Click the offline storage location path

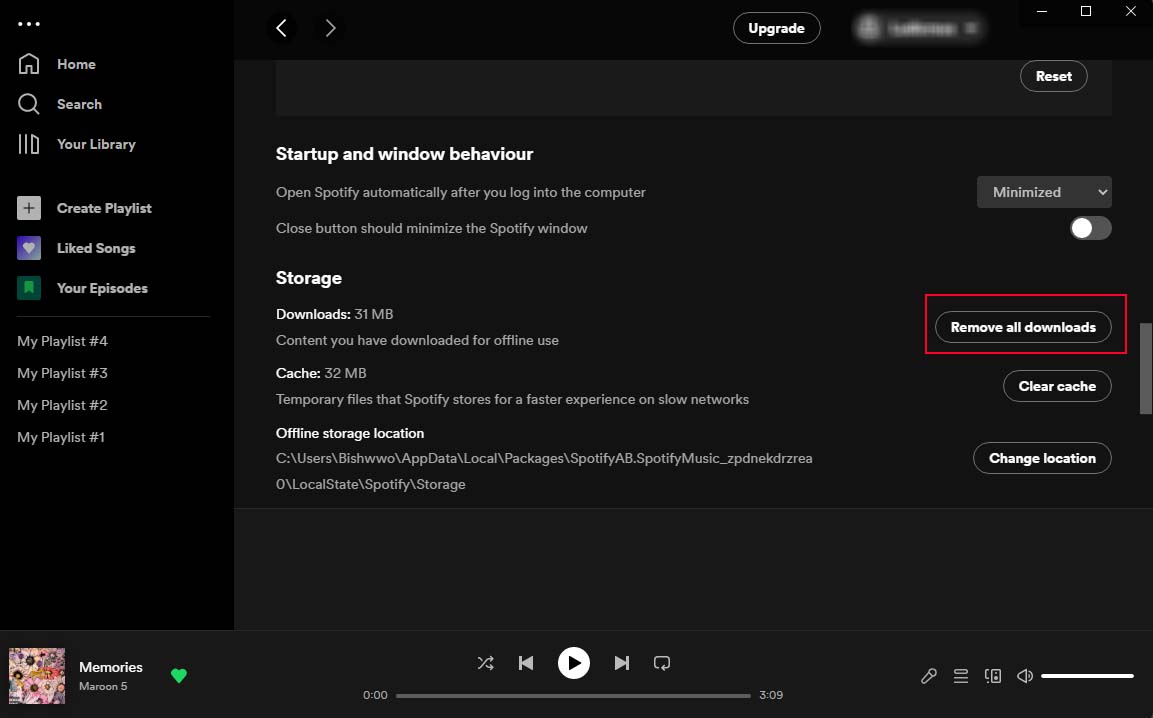pos(544,471)
